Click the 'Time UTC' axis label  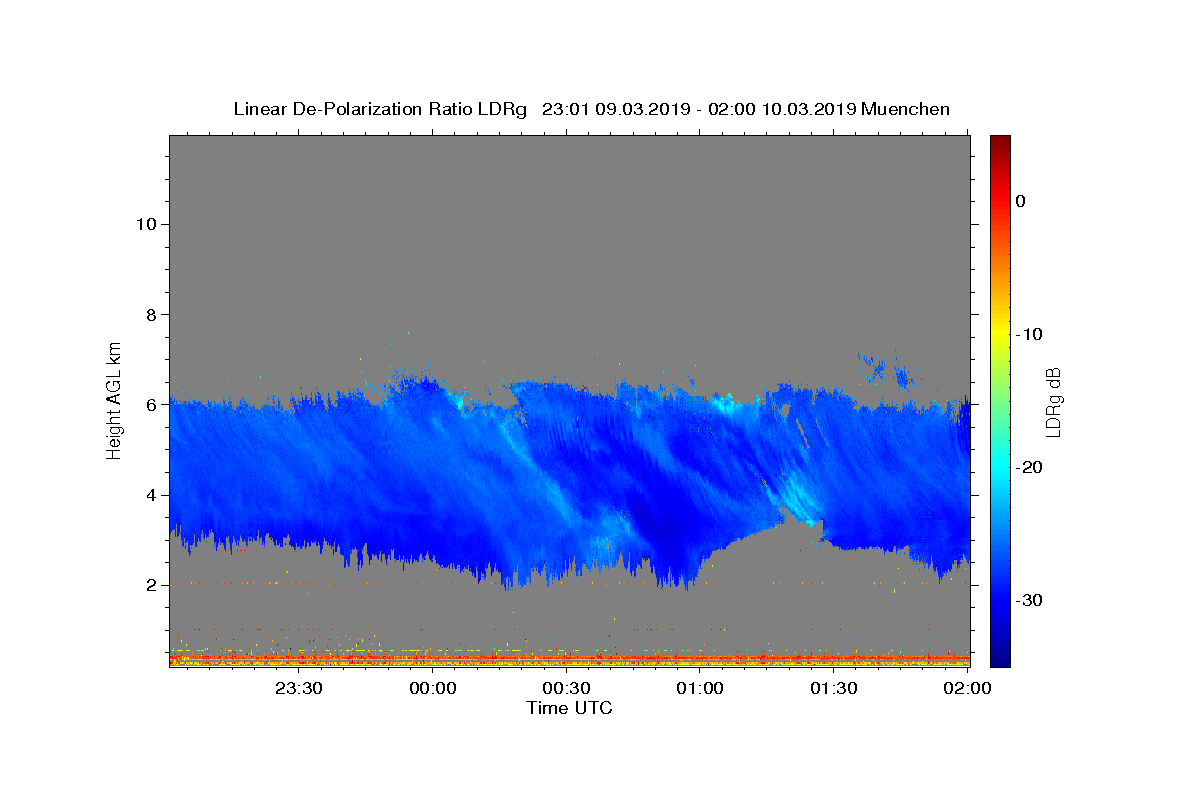[x=569, y=708]
